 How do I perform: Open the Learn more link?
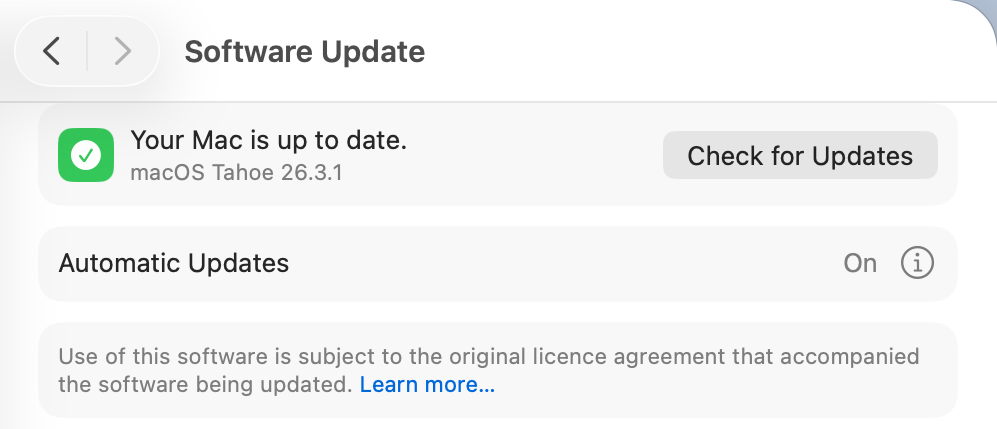pyautogui.click(x=427, y=384)
